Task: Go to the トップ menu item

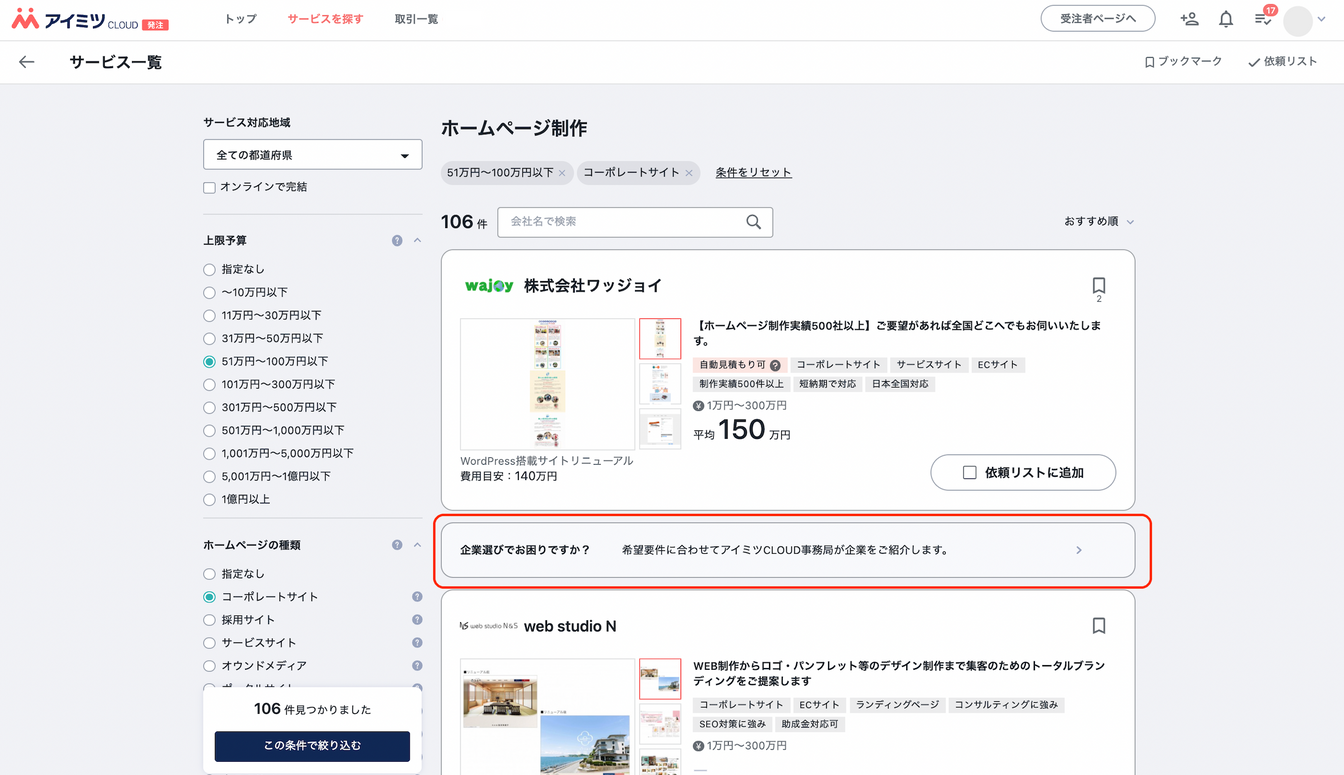Action: (x=240, y=19)
